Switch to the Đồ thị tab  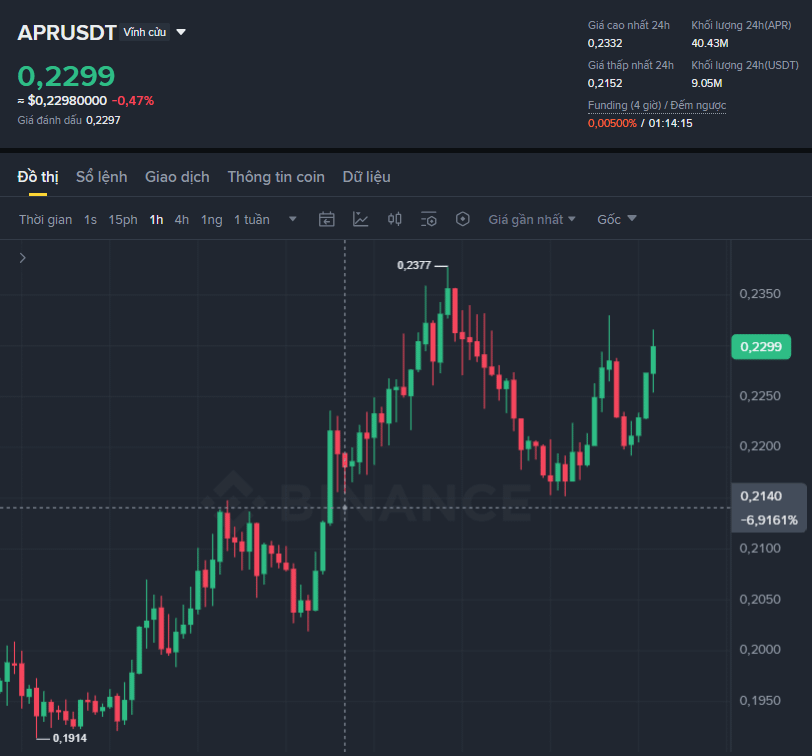(x=38, y=177)
